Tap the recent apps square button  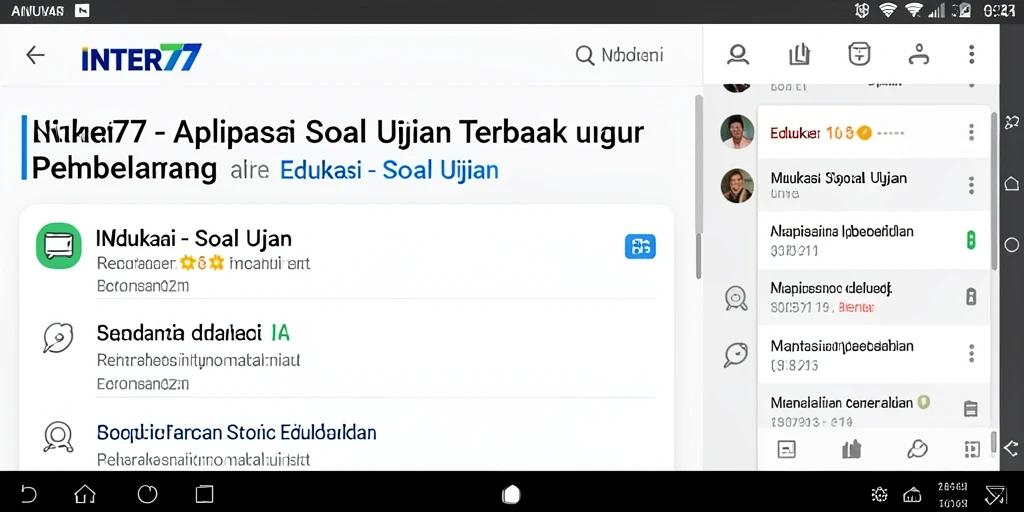tap(204, 494)
